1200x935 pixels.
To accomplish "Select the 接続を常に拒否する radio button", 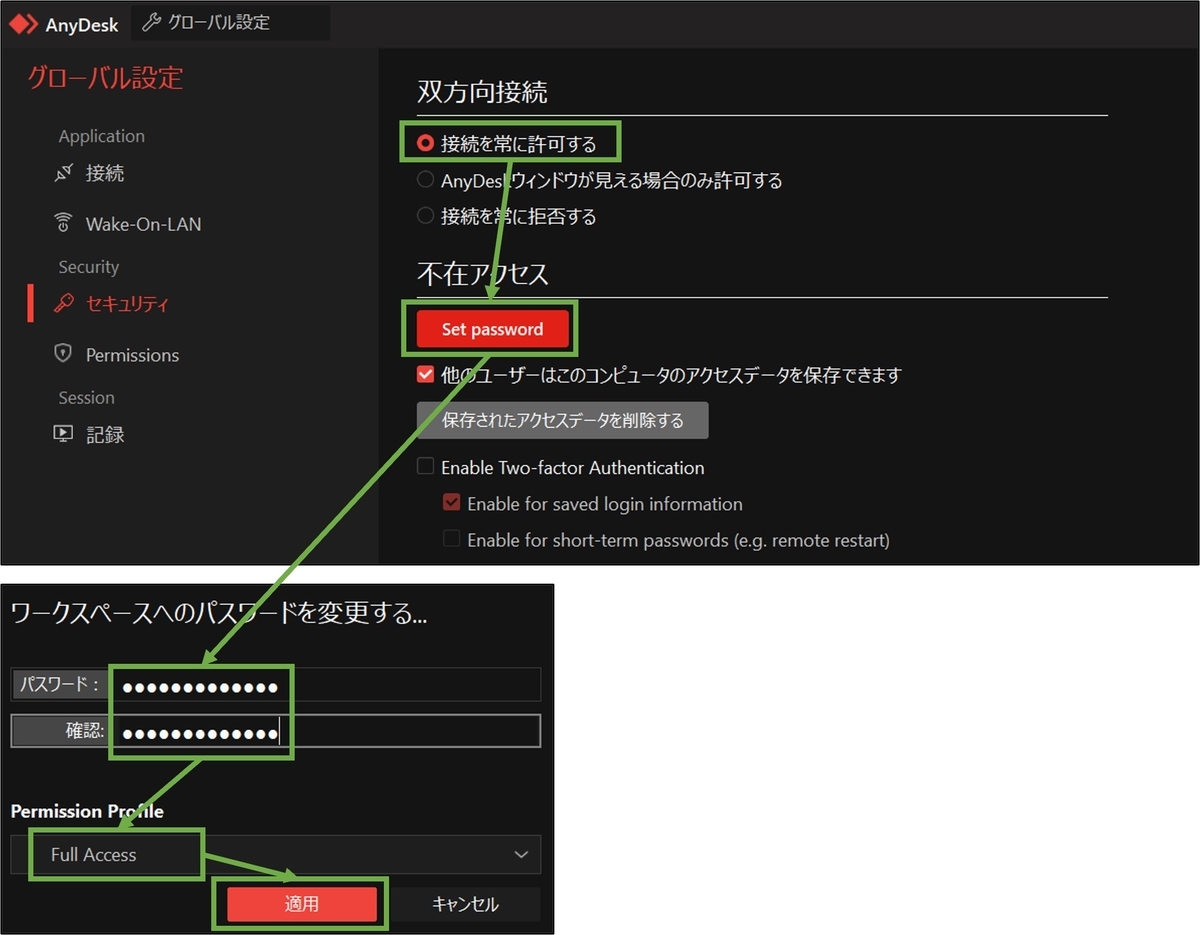I will click(x=425, y=216).
